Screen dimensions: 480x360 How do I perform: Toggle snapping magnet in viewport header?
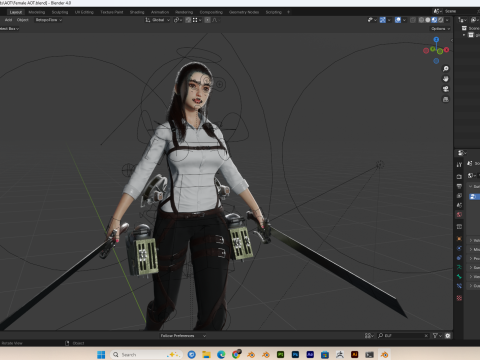tap(188, 20)
